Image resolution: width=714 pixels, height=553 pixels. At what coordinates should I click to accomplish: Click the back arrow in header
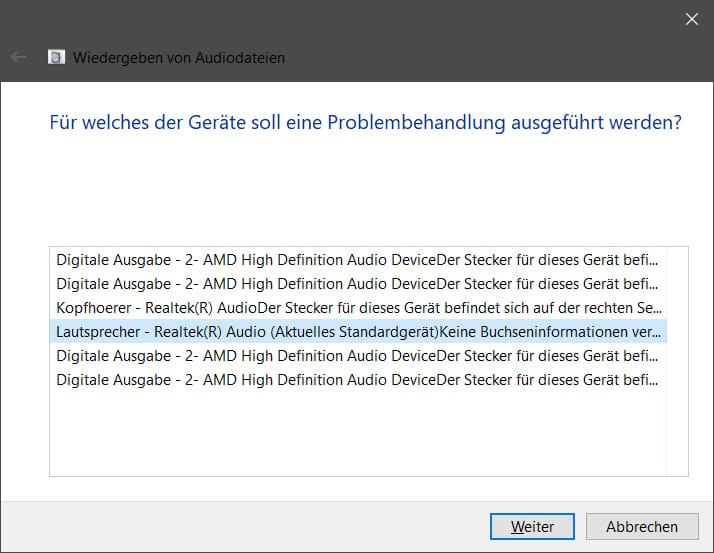(x=19, y=57)
